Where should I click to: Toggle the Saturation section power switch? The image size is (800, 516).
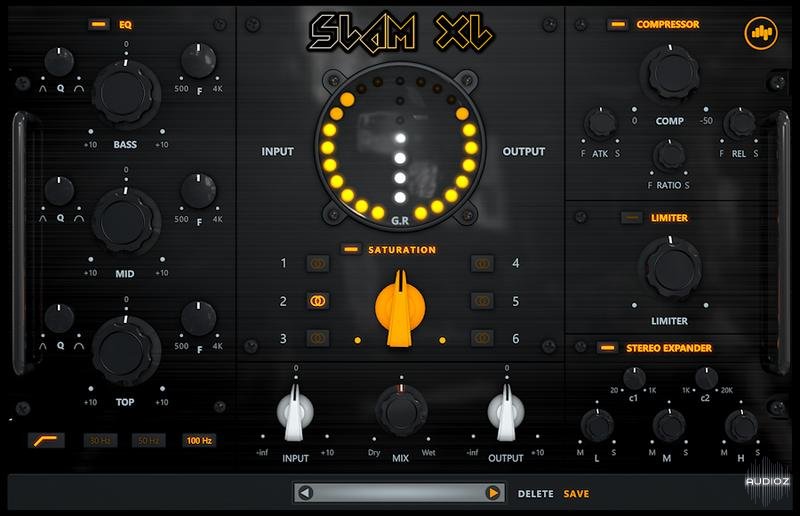(x=351, y=249)
